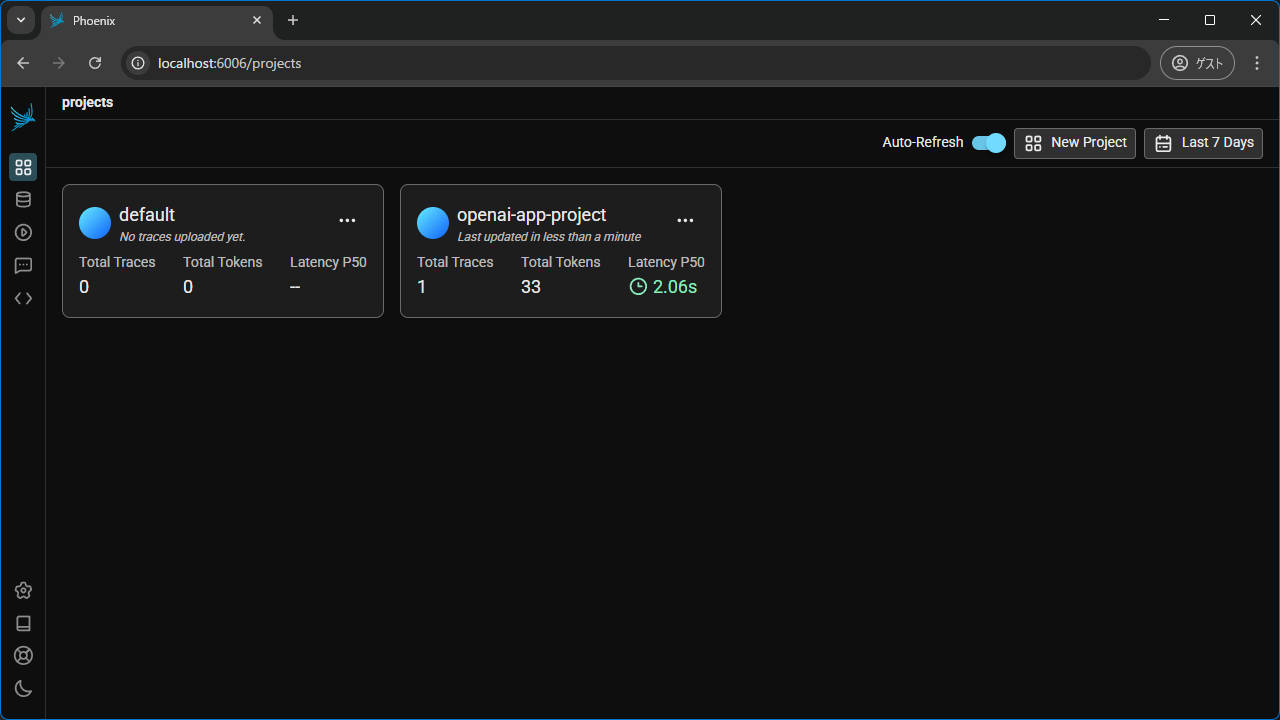Switch theme with the moon icon
The width and height of the screenshot is (1280, 720).
(23, 688)
